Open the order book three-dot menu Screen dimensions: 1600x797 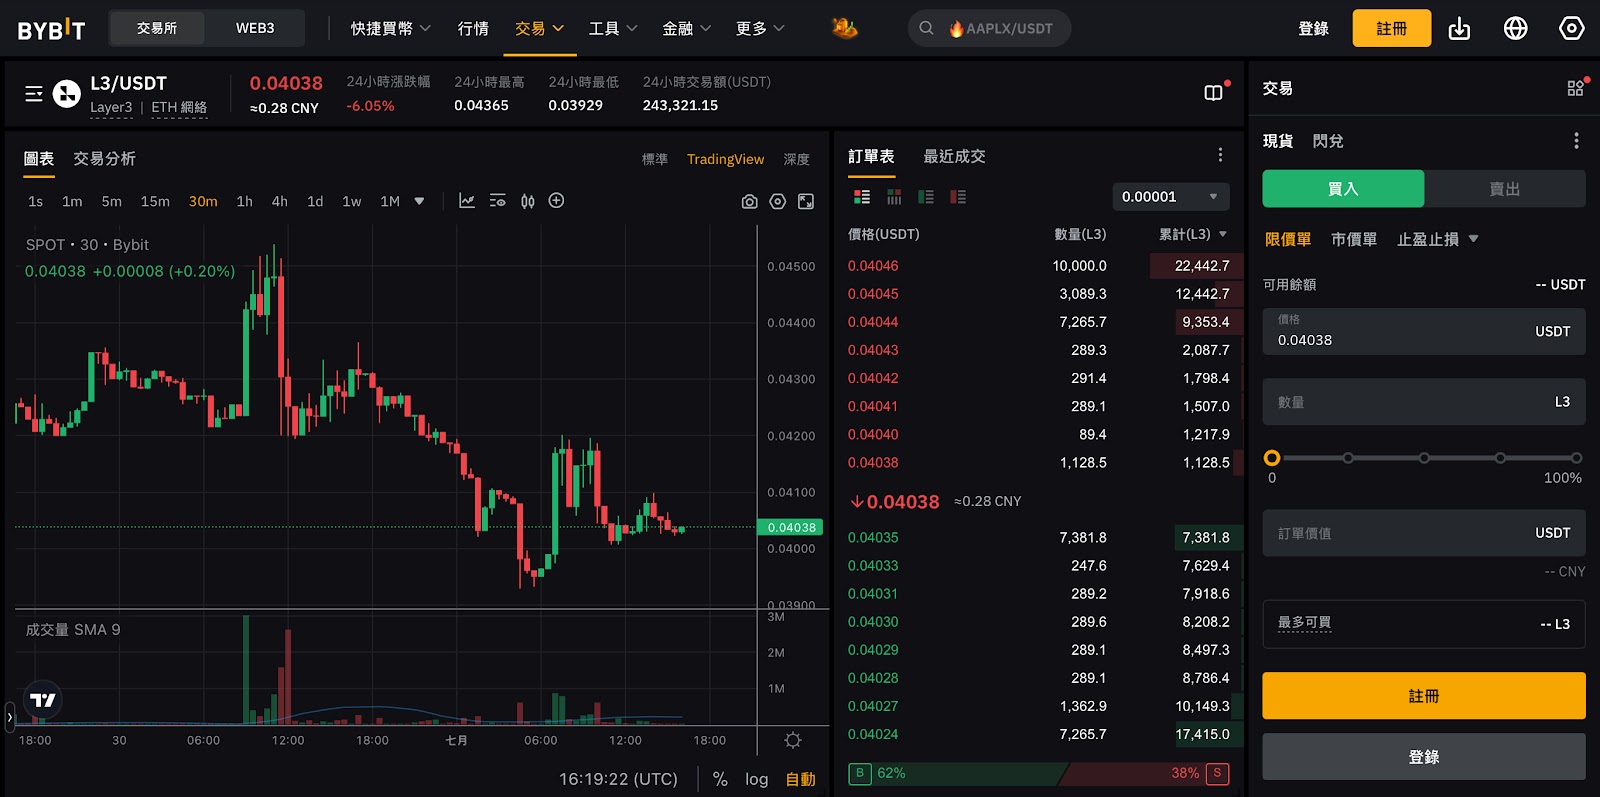[x=1220, y=155]
